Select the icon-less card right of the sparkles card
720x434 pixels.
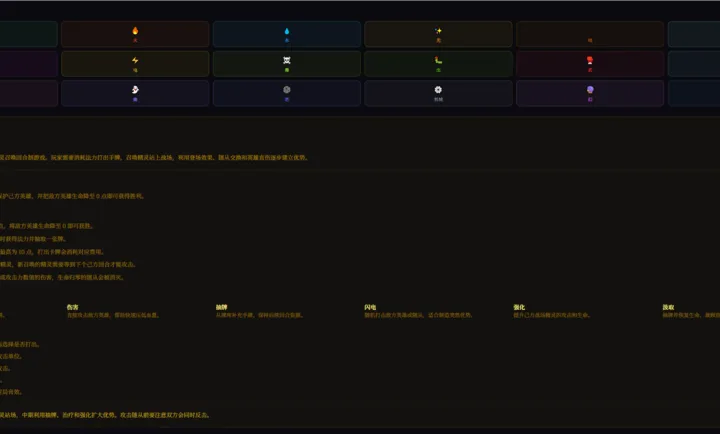pyautogui.click(x=590, y=34)
